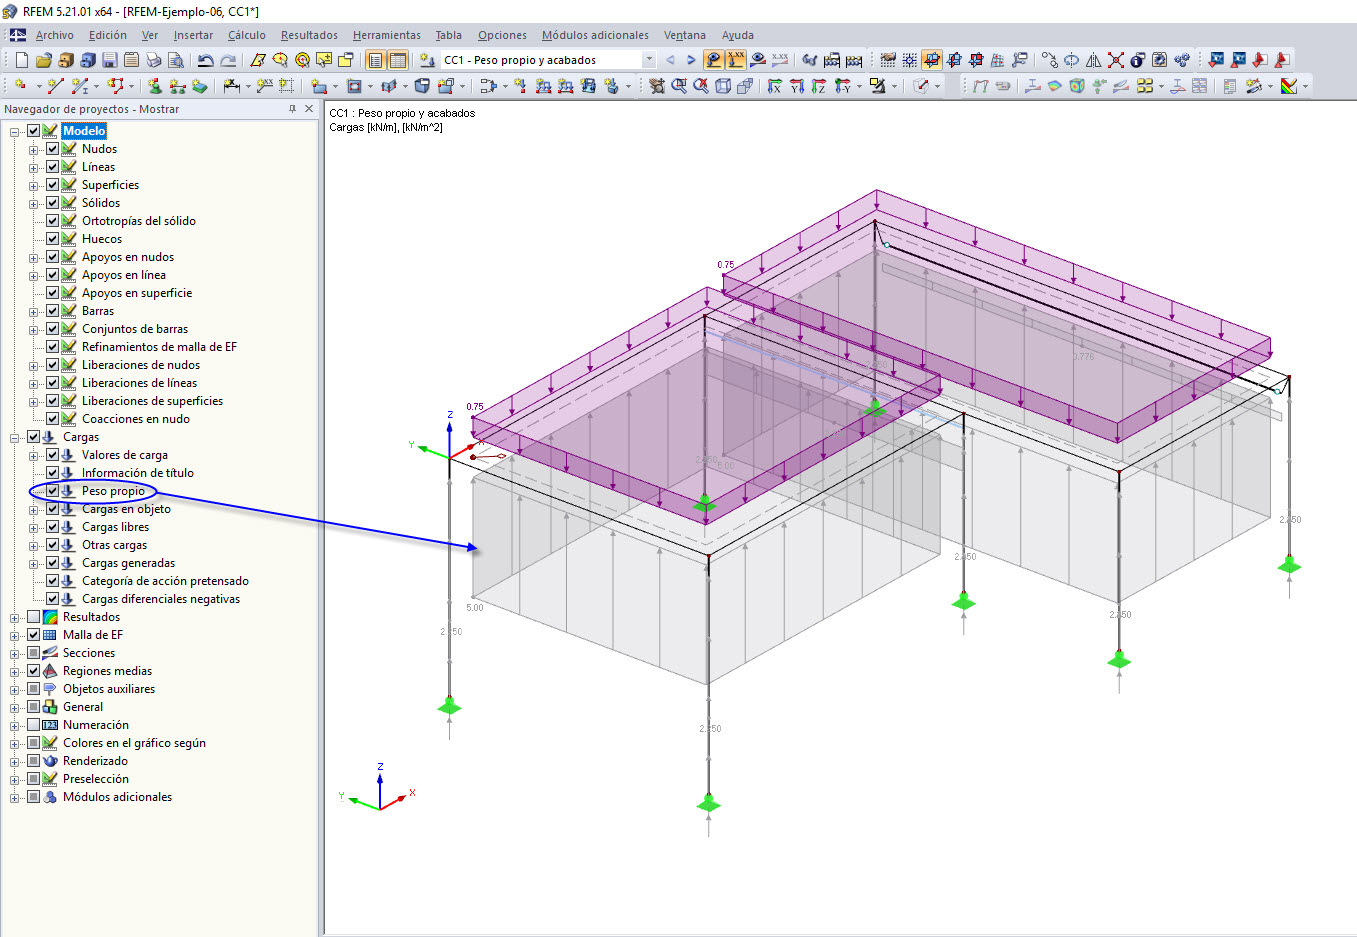Undo the last action
The width and height of the screenshot is (1357, 937).
tap(205, 60)
